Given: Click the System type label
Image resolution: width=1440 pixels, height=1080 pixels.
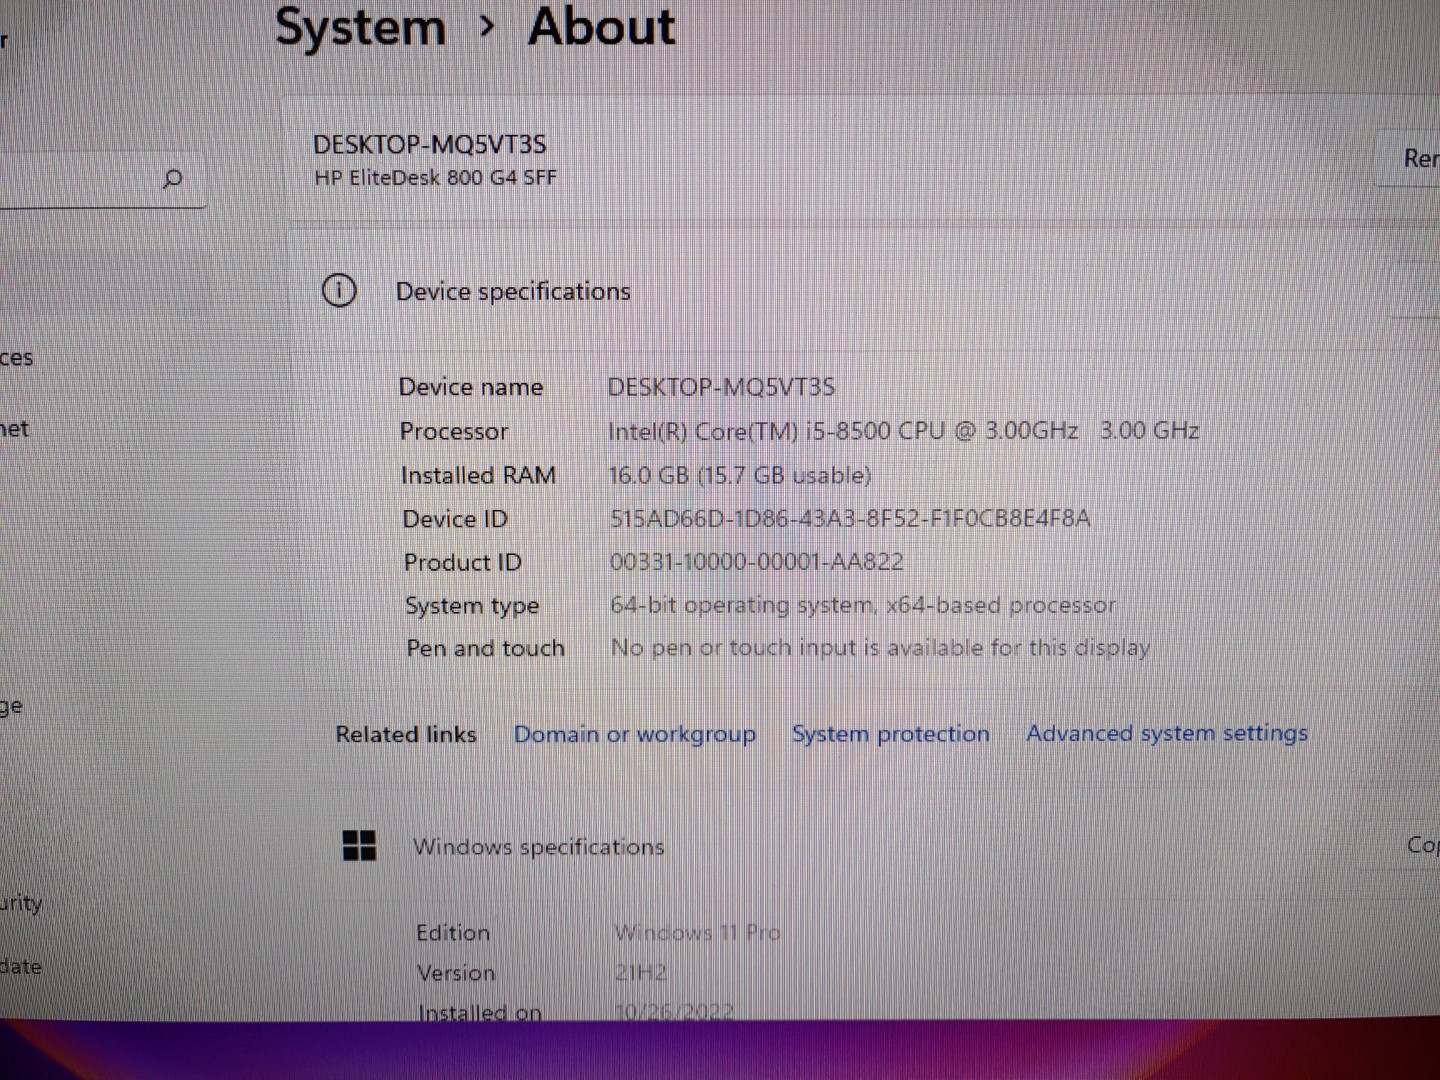Looking at the screenshot, I should [472, 606].
